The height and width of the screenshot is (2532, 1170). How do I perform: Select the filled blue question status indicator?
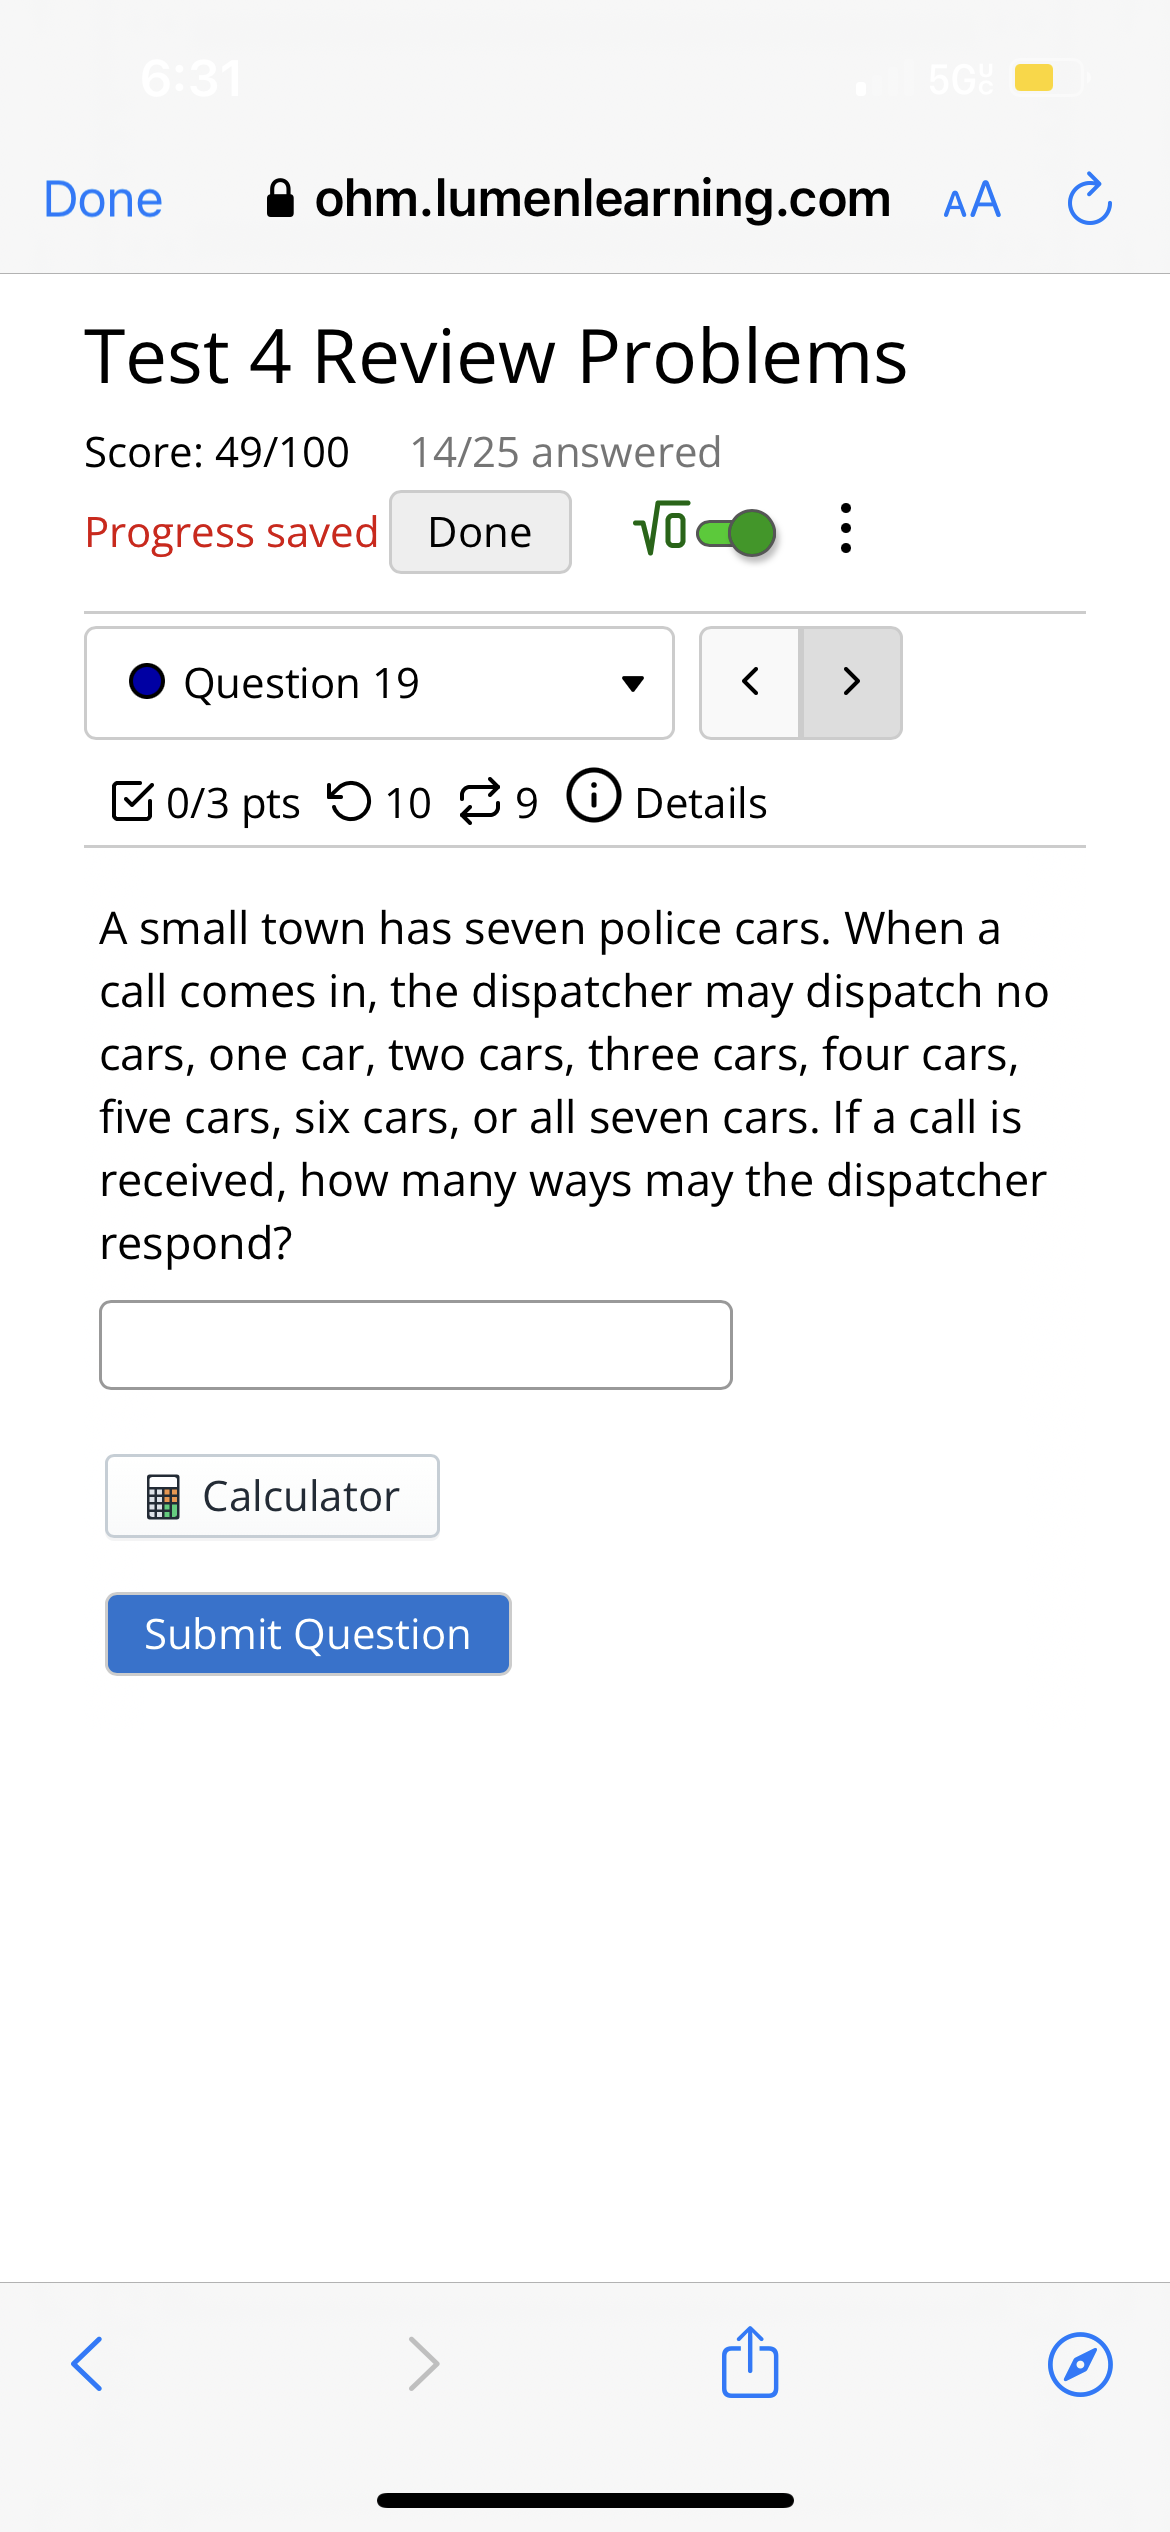[x=148, y=682]
